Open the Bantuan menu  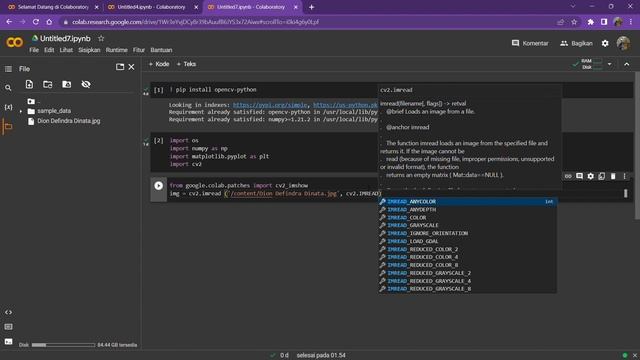click(161, 50)
